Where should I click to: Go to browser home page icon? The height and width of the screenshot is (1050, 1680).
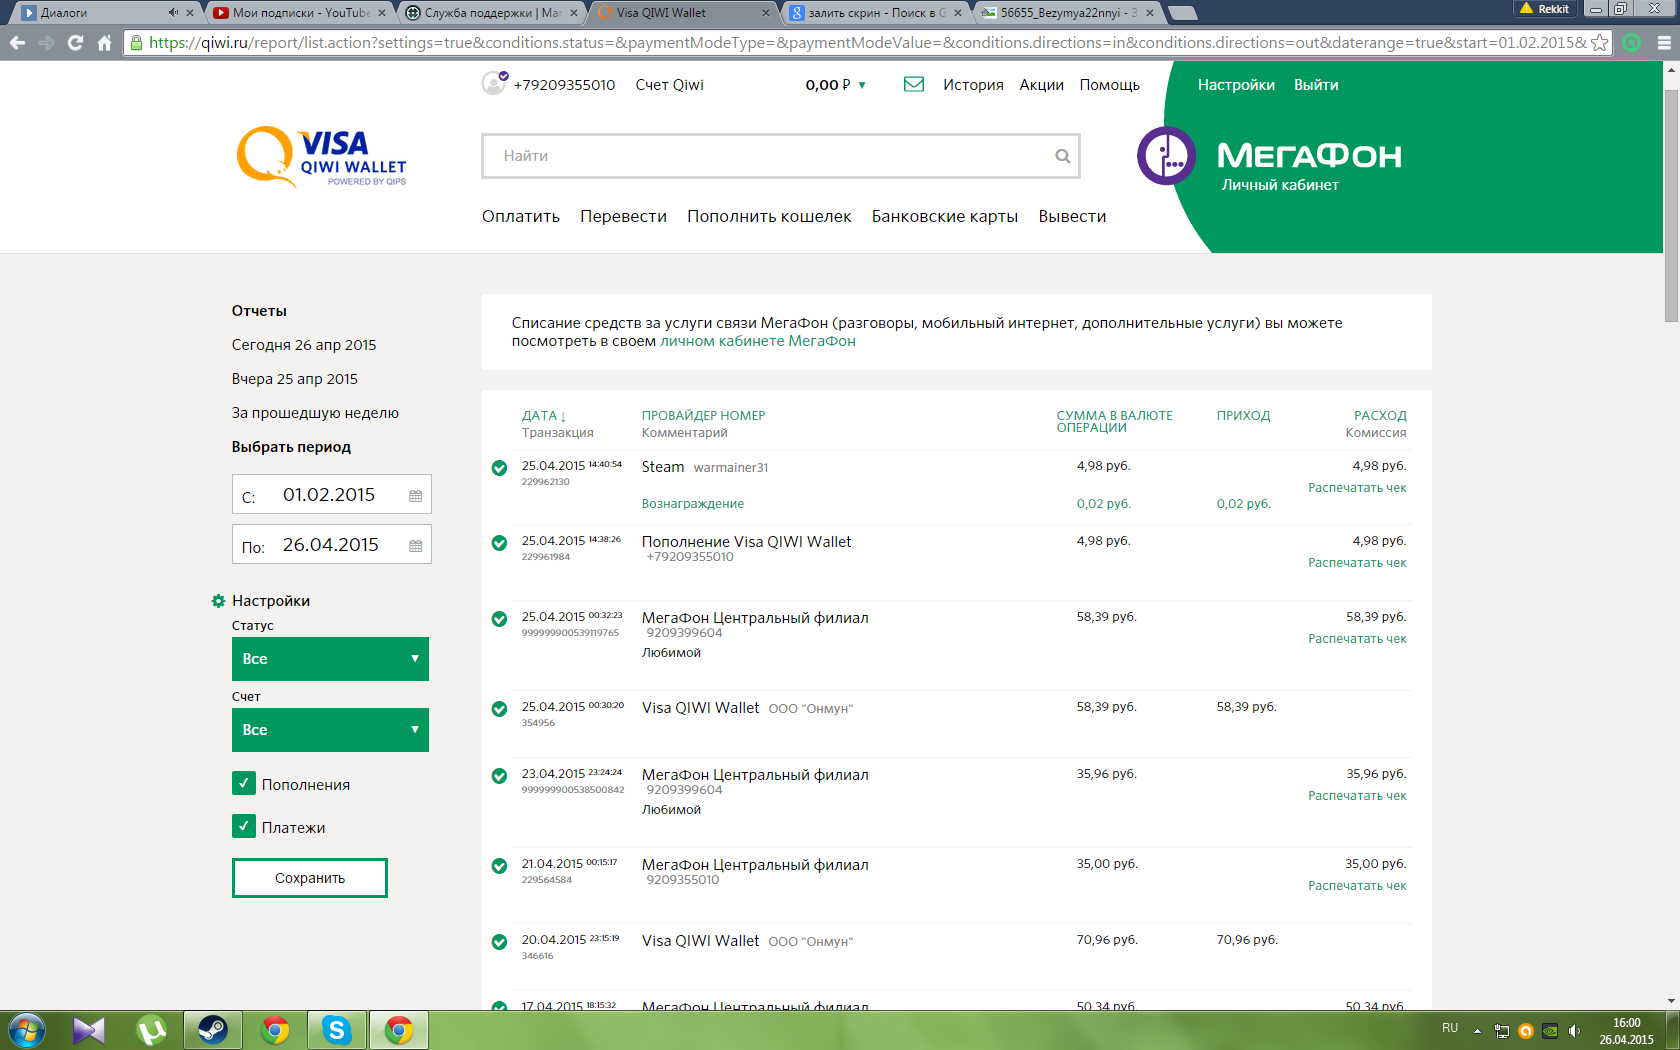click(104, 43)
